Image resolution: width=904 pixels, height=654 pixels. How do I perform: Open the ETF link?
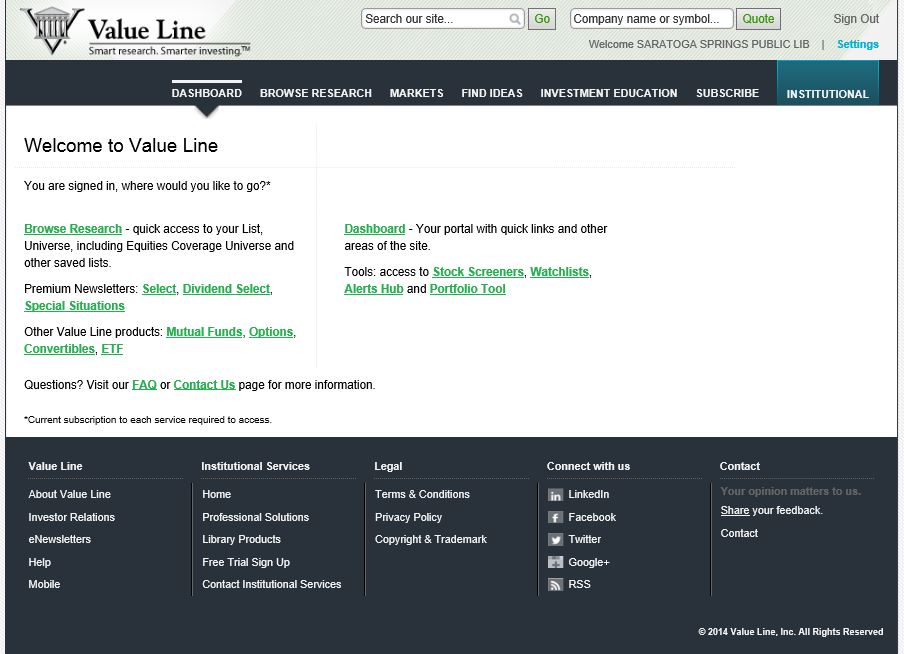[x=112, y=349]
